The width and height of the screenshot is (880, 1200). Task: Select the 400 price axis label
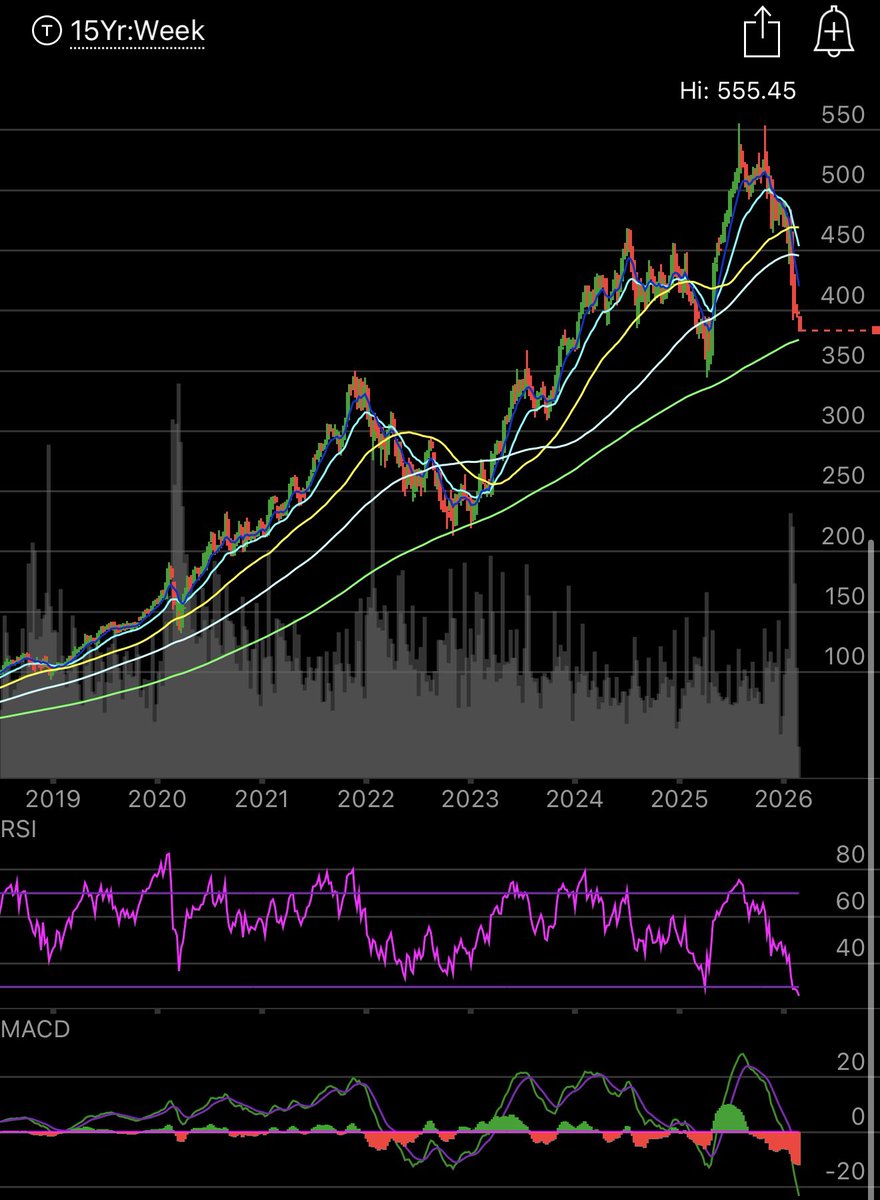842,296
